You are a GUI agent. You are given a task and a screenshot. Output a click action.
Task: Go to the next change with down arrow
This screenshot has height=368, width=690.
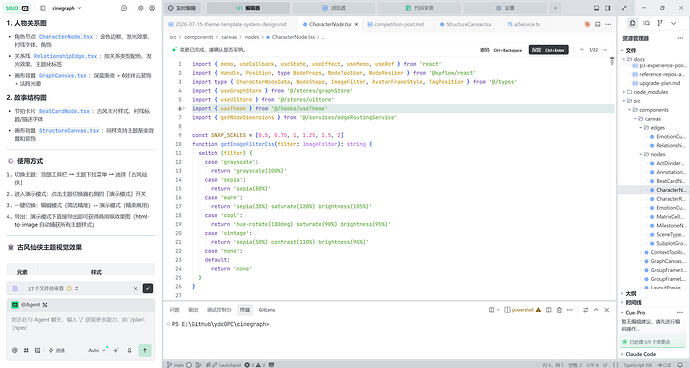point(605,50)
